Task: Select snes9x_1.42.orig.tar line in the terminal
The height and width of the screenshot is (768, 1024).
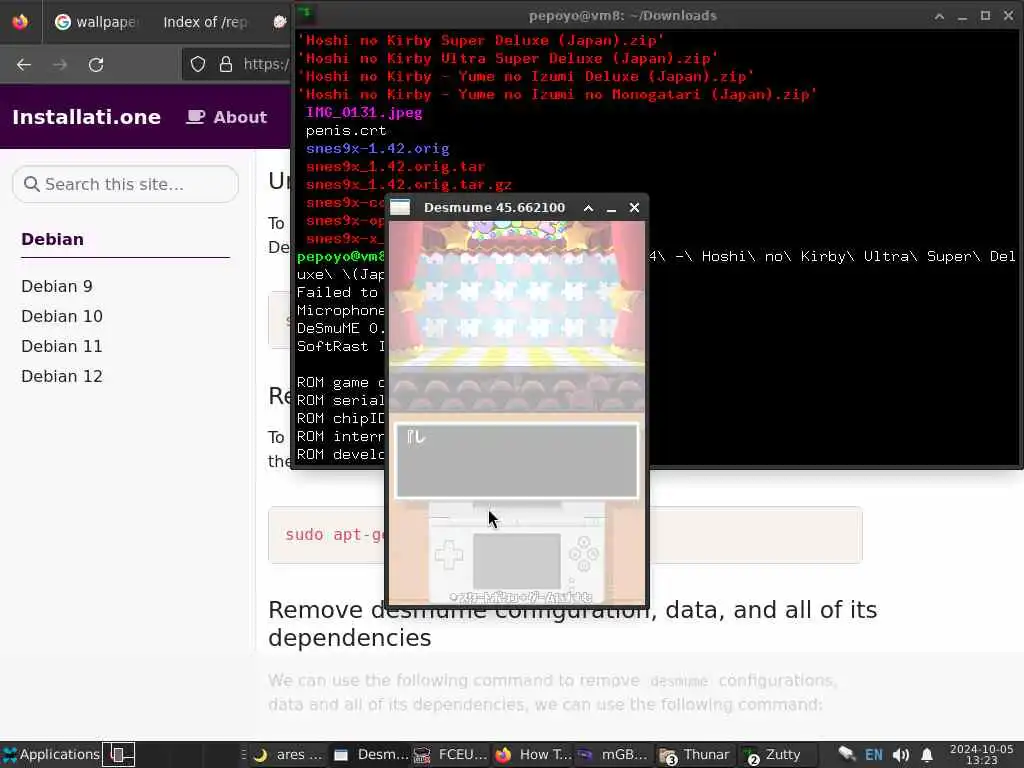Action: 395,167
